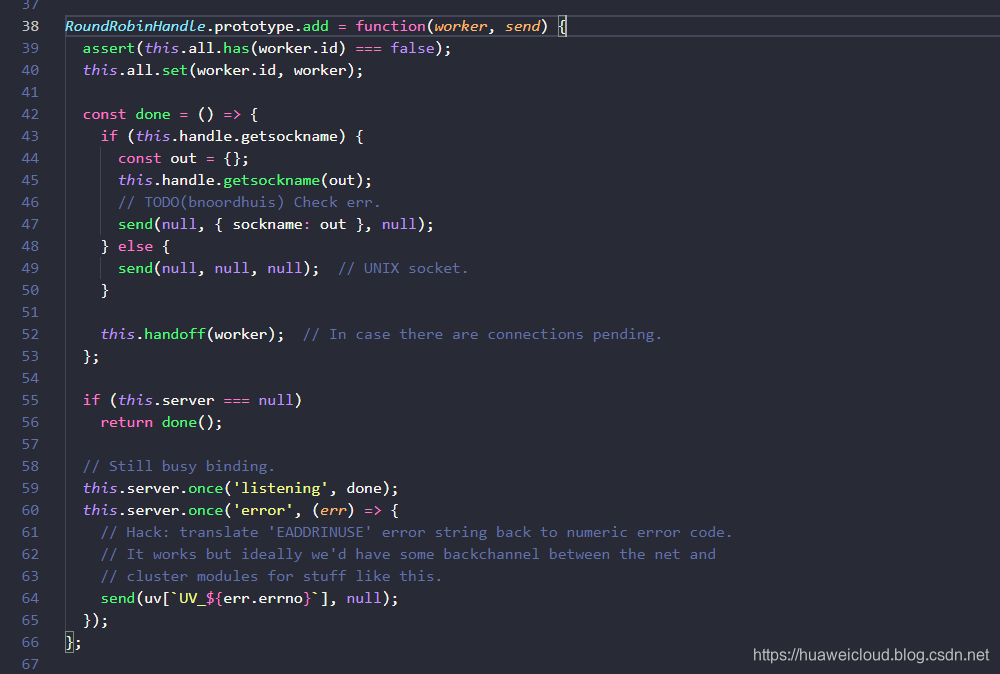The height and width of the screenshot is (674, 1000).
Task: Click line number 38 in the gutter
Action: pos(30,26)
